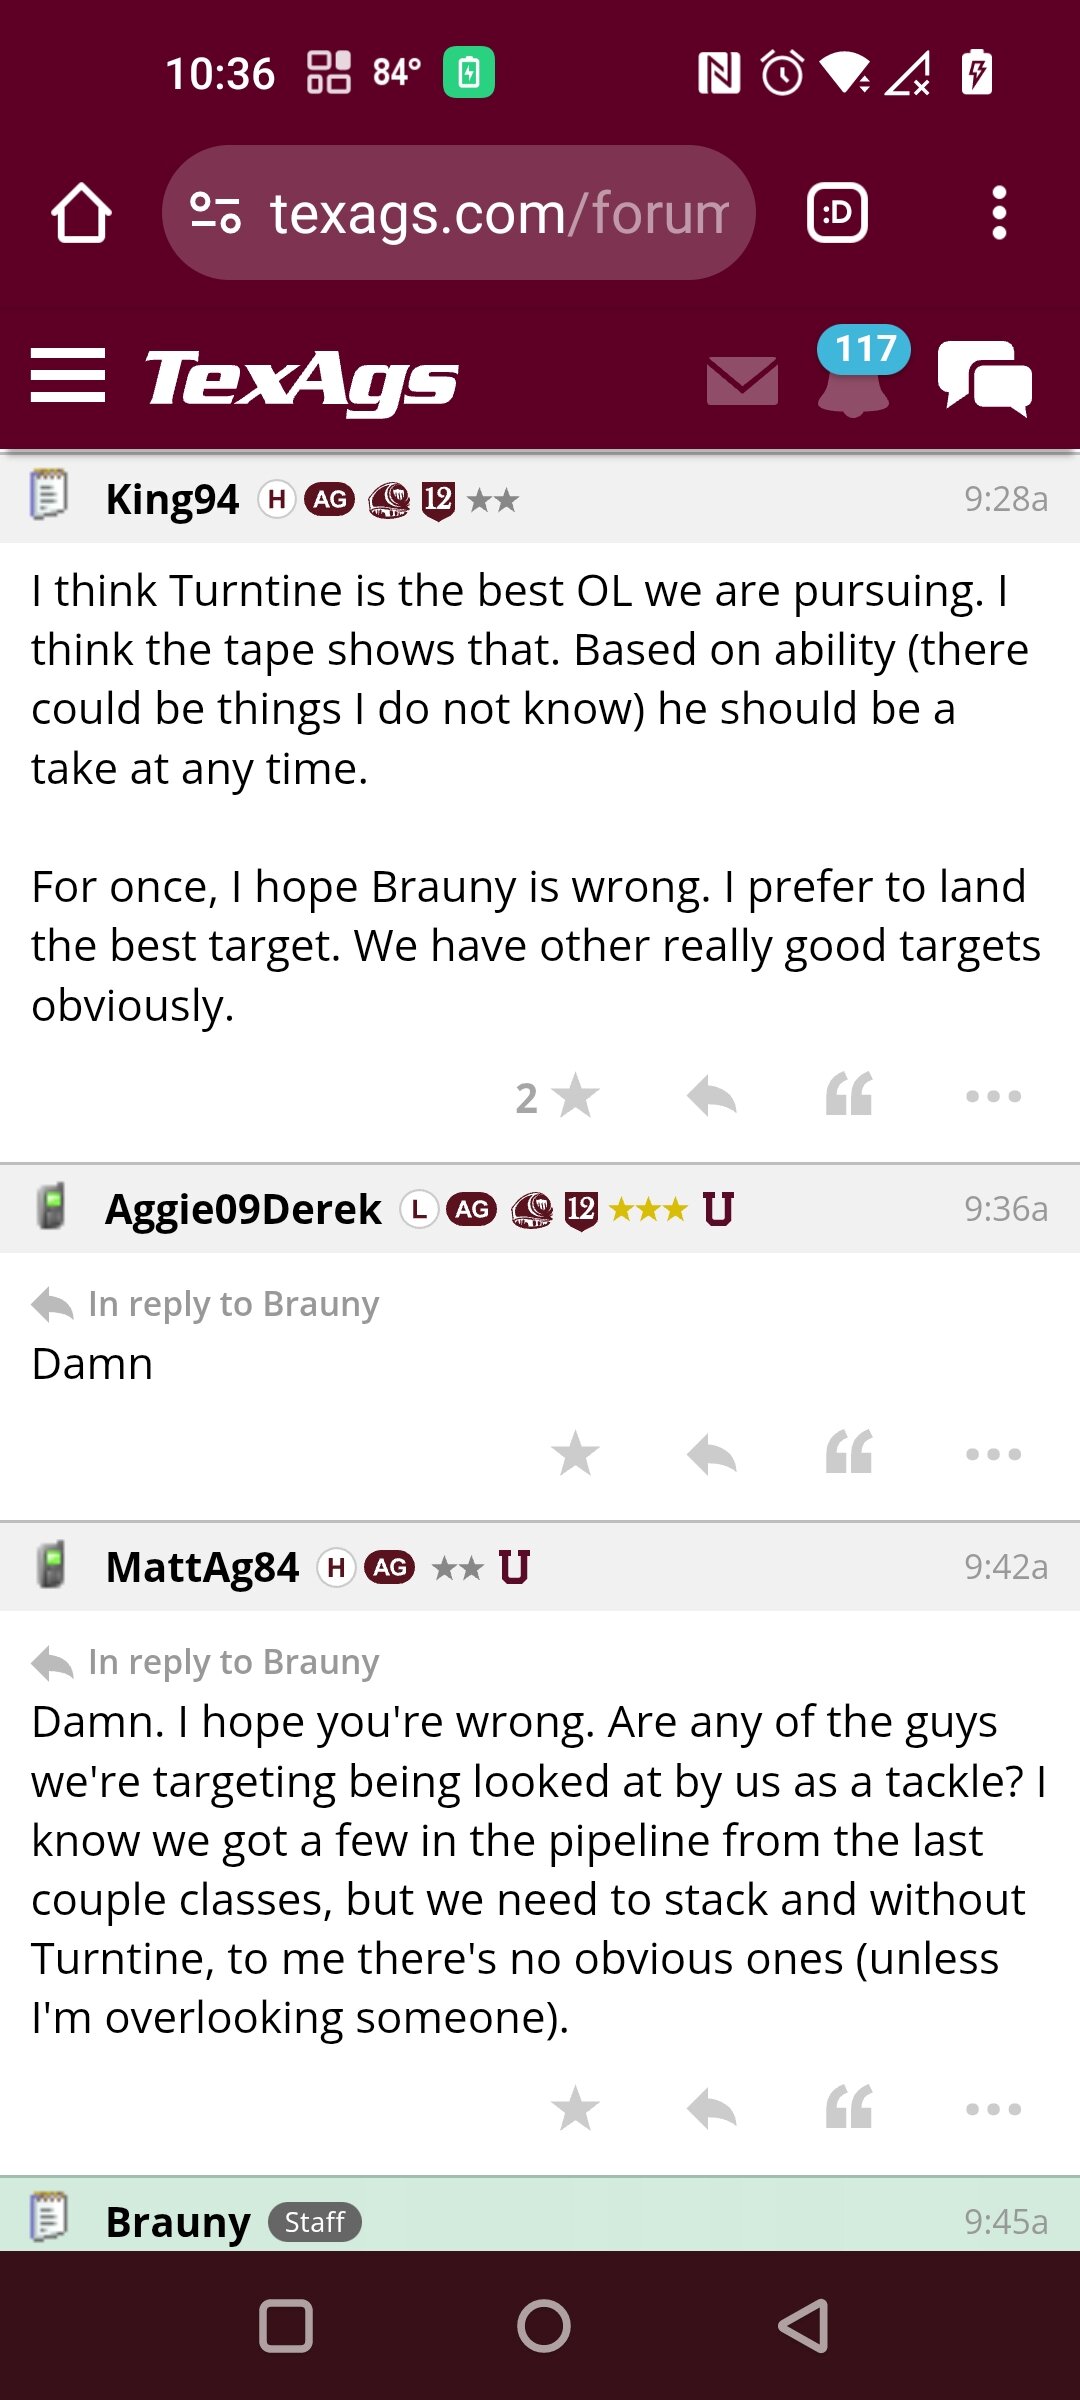Reply to King94's post
Screen dimensions: 1080x2400
(712, 1096)
